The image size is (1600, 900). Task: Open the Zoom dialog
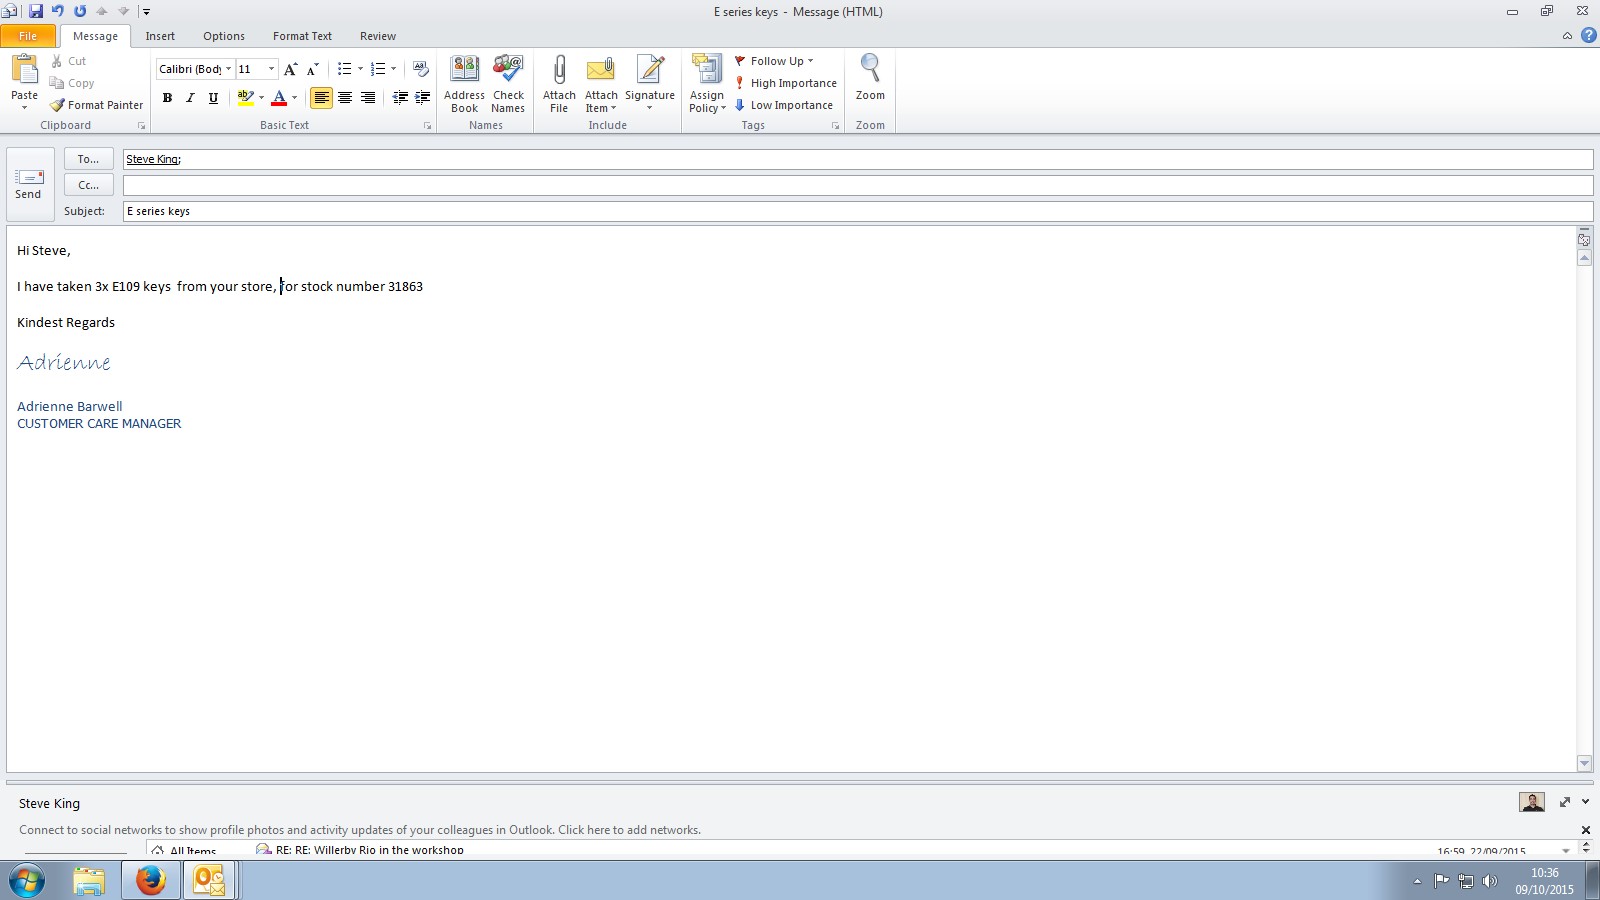click(870, 77)
